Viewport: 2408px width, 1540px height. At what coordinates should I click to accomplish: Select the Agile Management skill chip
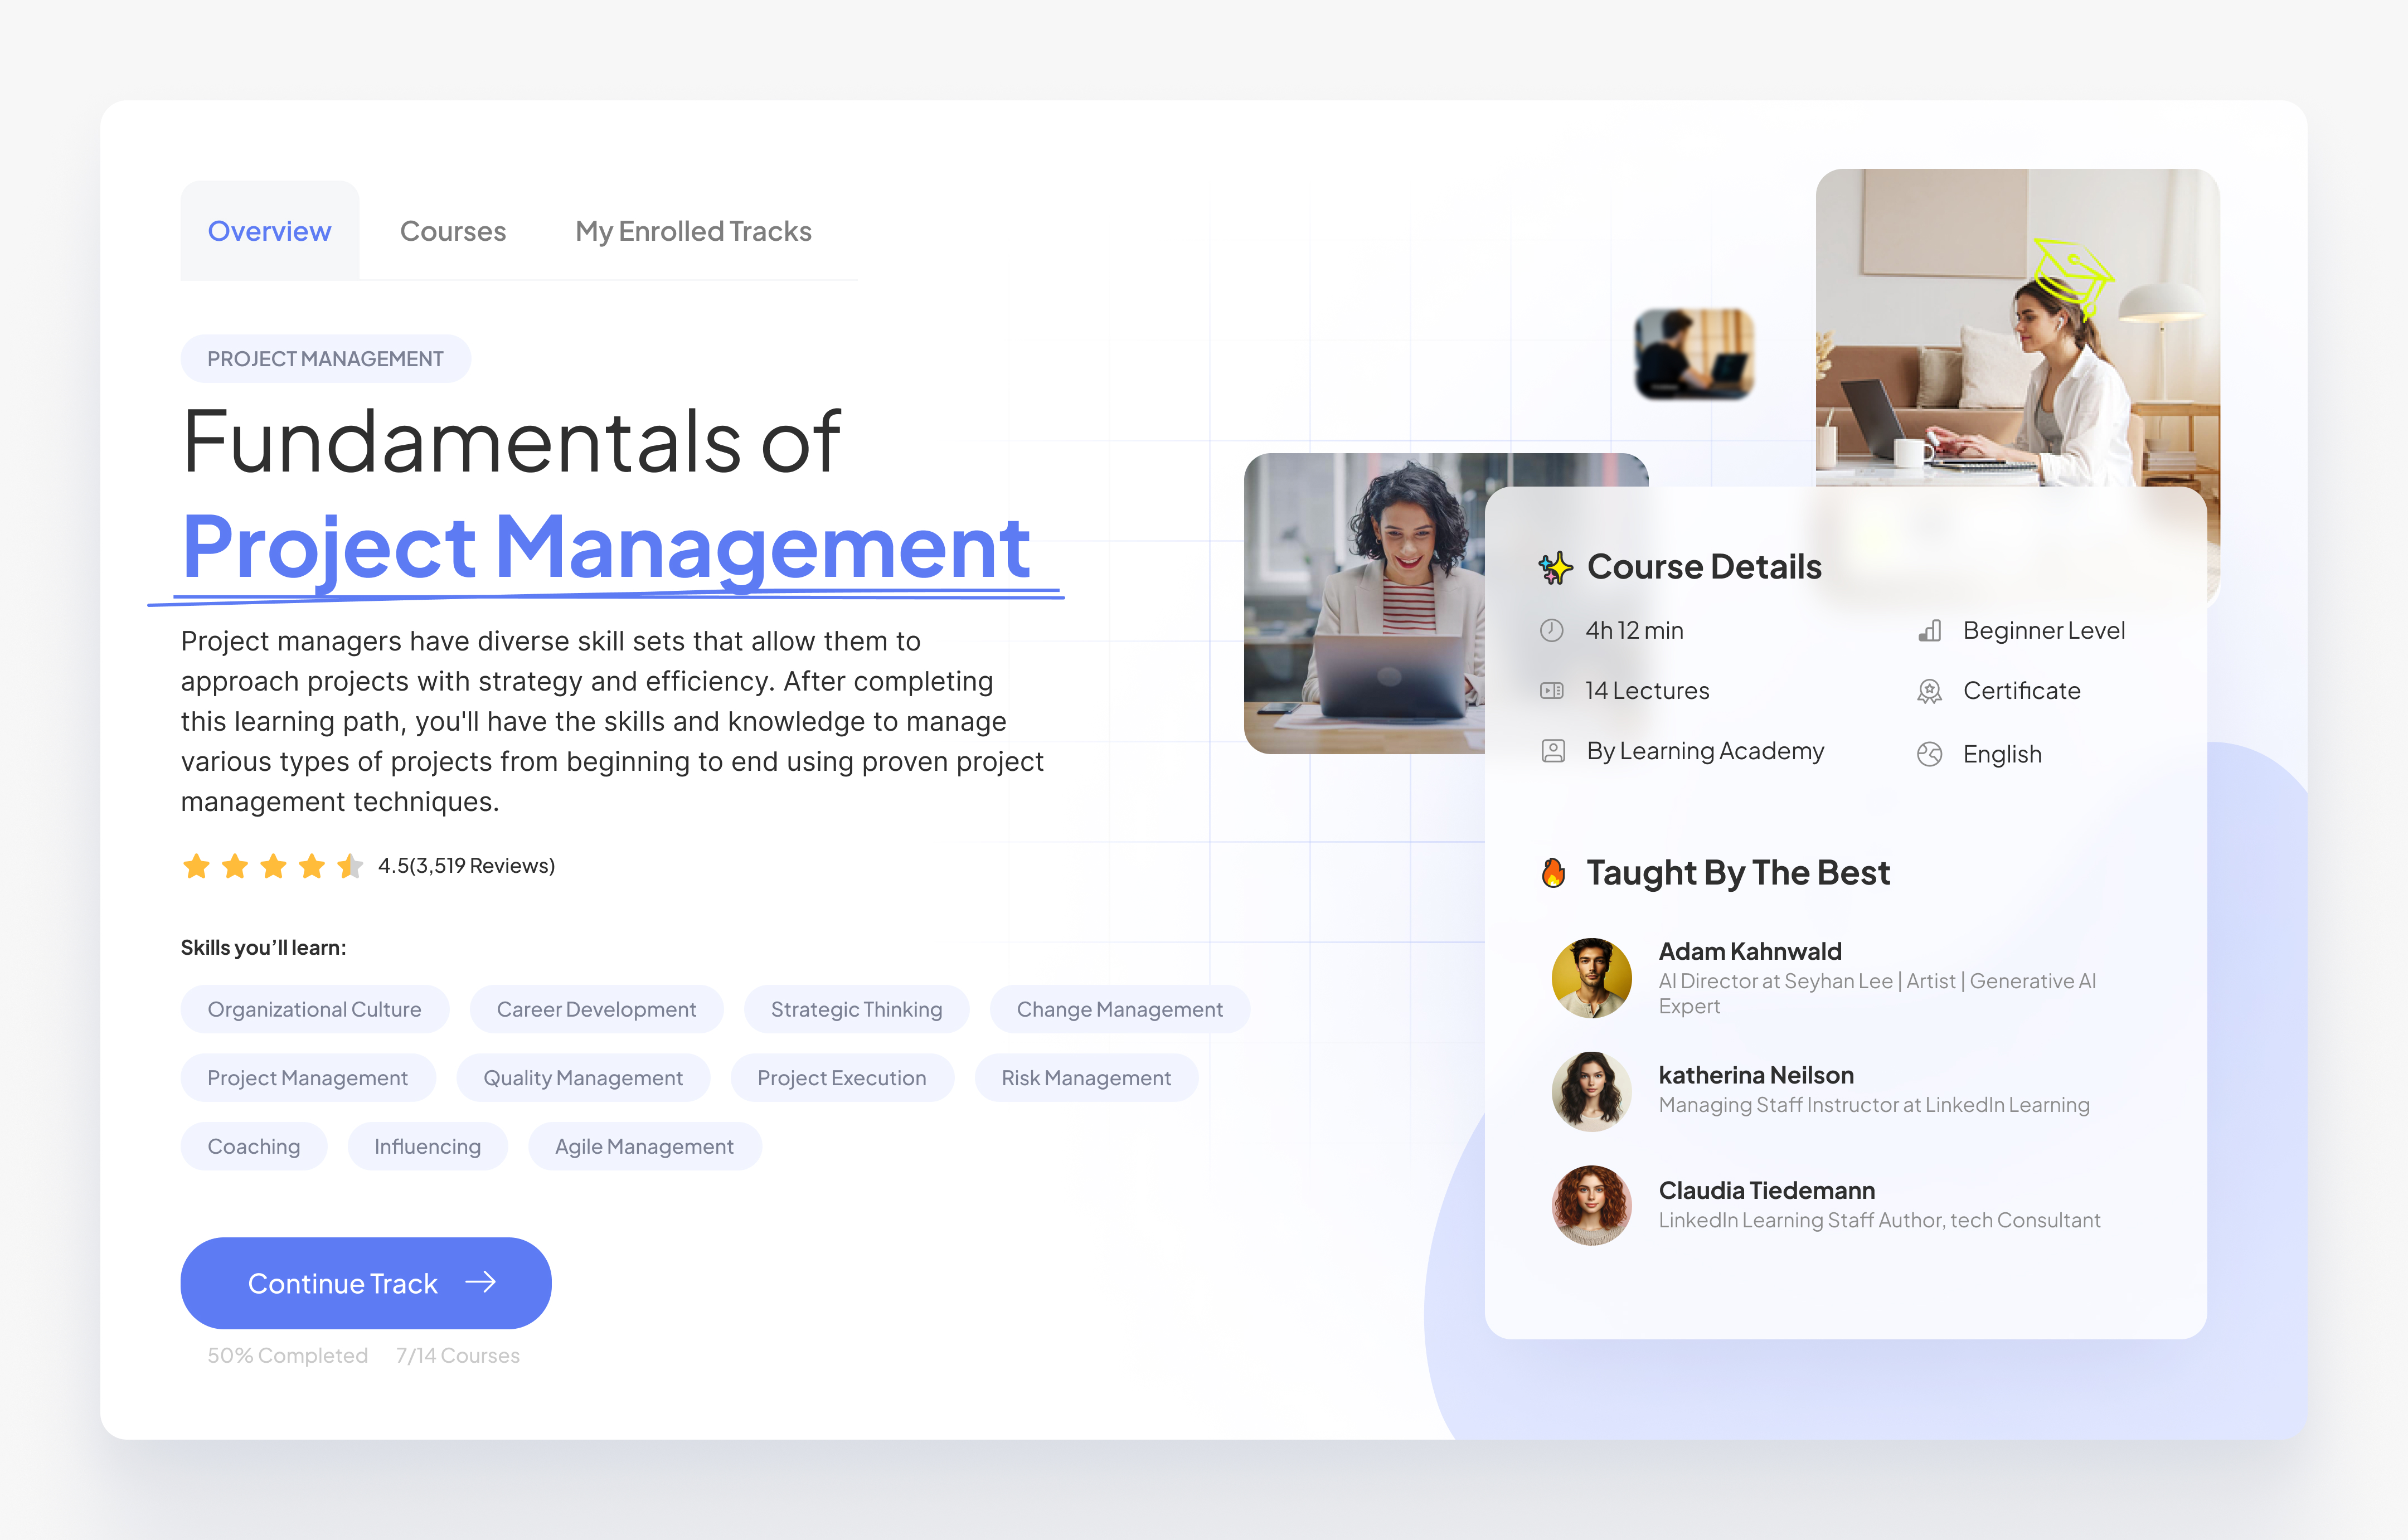pos(644,1146)
